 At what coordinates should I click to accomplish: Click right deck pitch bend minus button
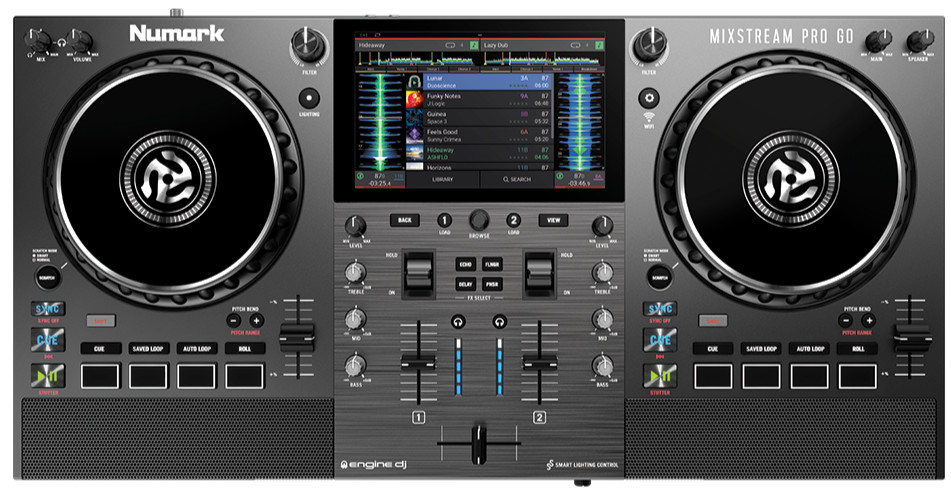[845, 320]
